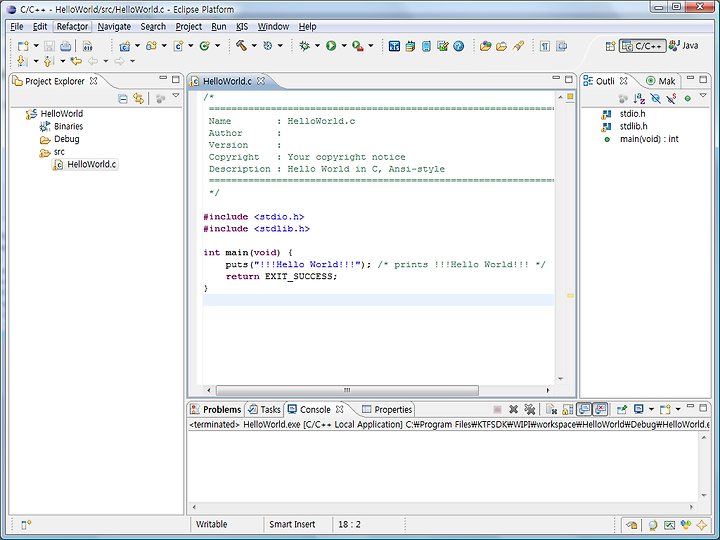Close the HelloWorld.c editor tab
Screen dimensions: 720x540
(x=261, y=81)
